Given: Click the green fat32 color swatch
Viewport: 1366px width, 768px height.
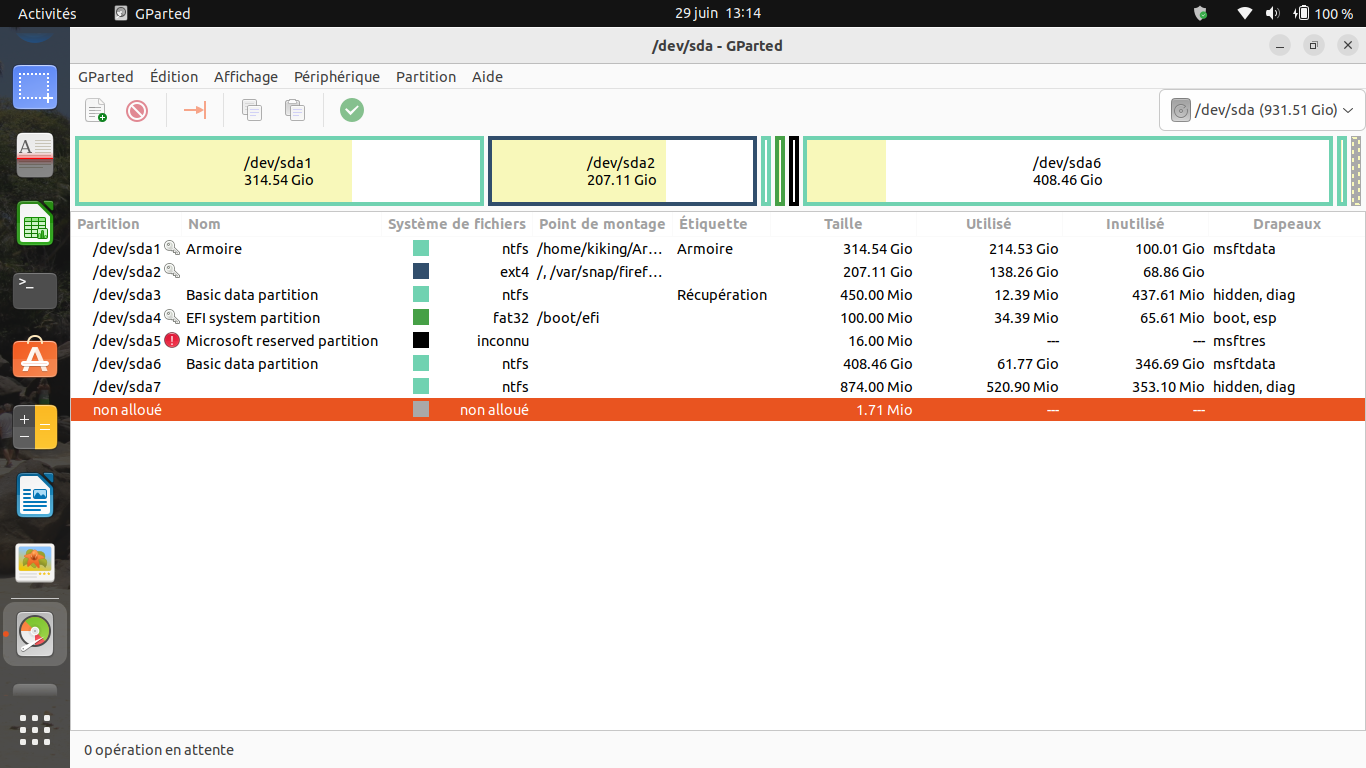Looking at the screenshot, I should point(421,317).
